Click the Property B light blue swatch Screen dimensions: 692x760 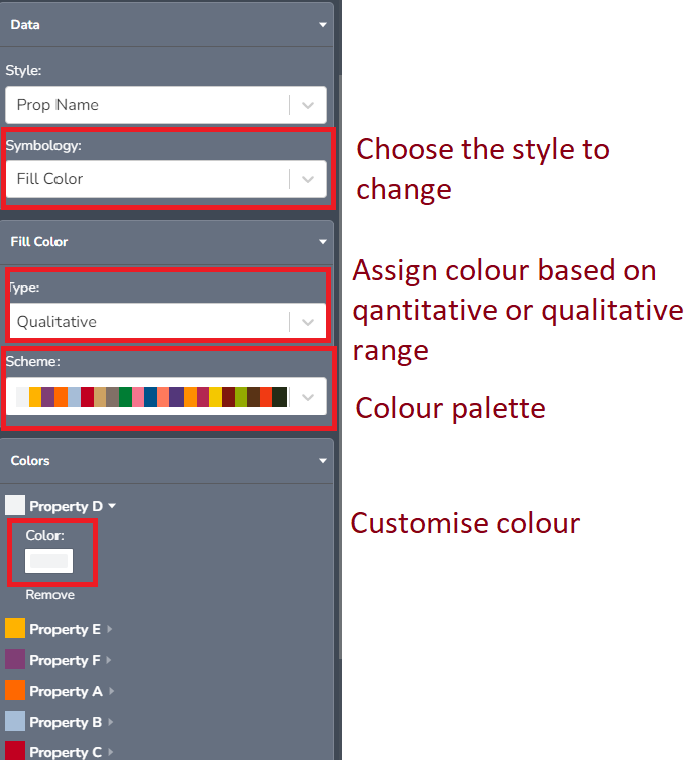[15, 721]
